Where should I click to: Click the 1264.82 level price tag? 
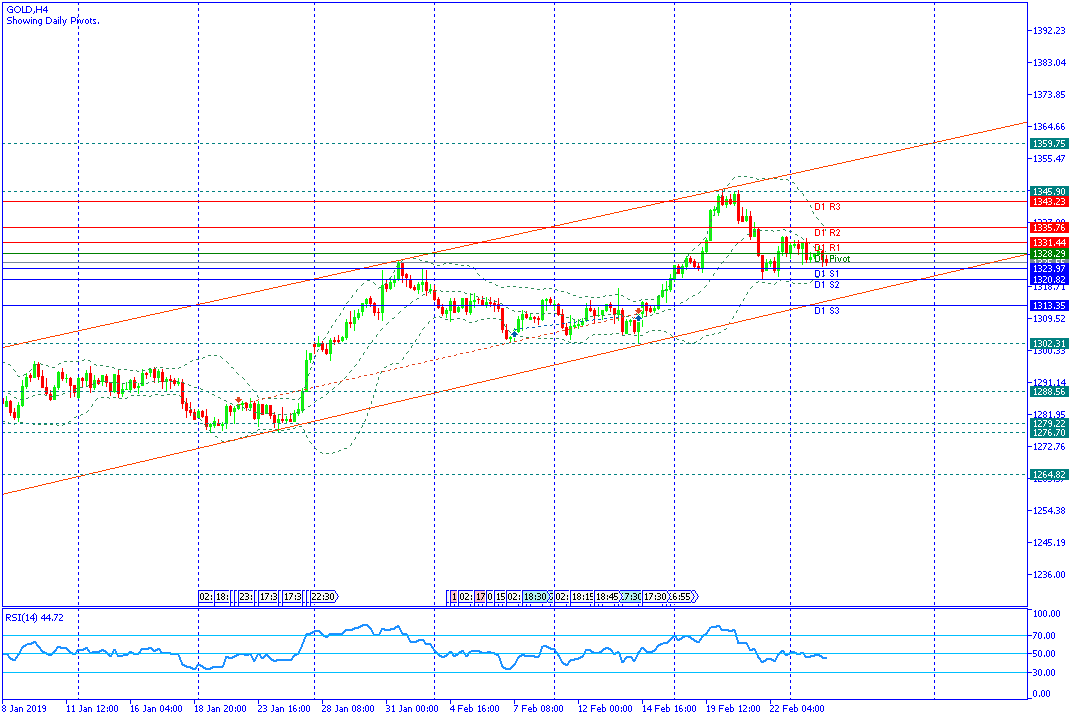pos(1049,475)
